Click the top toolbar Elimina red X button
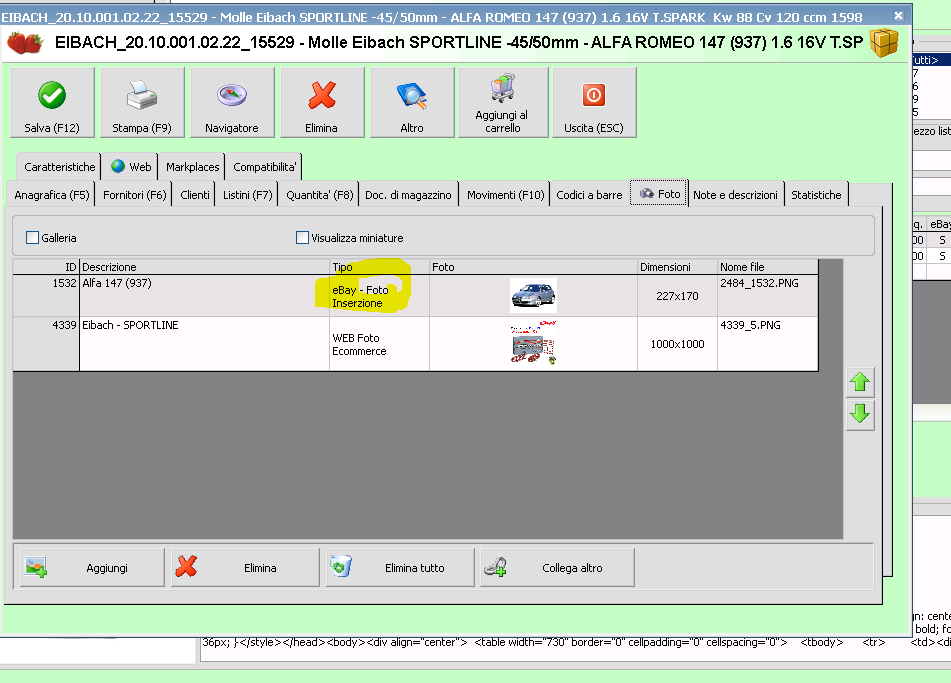Image resolution: width=951 pixels, height=683 pixels. pyautogui.click(x=321, y=103)
